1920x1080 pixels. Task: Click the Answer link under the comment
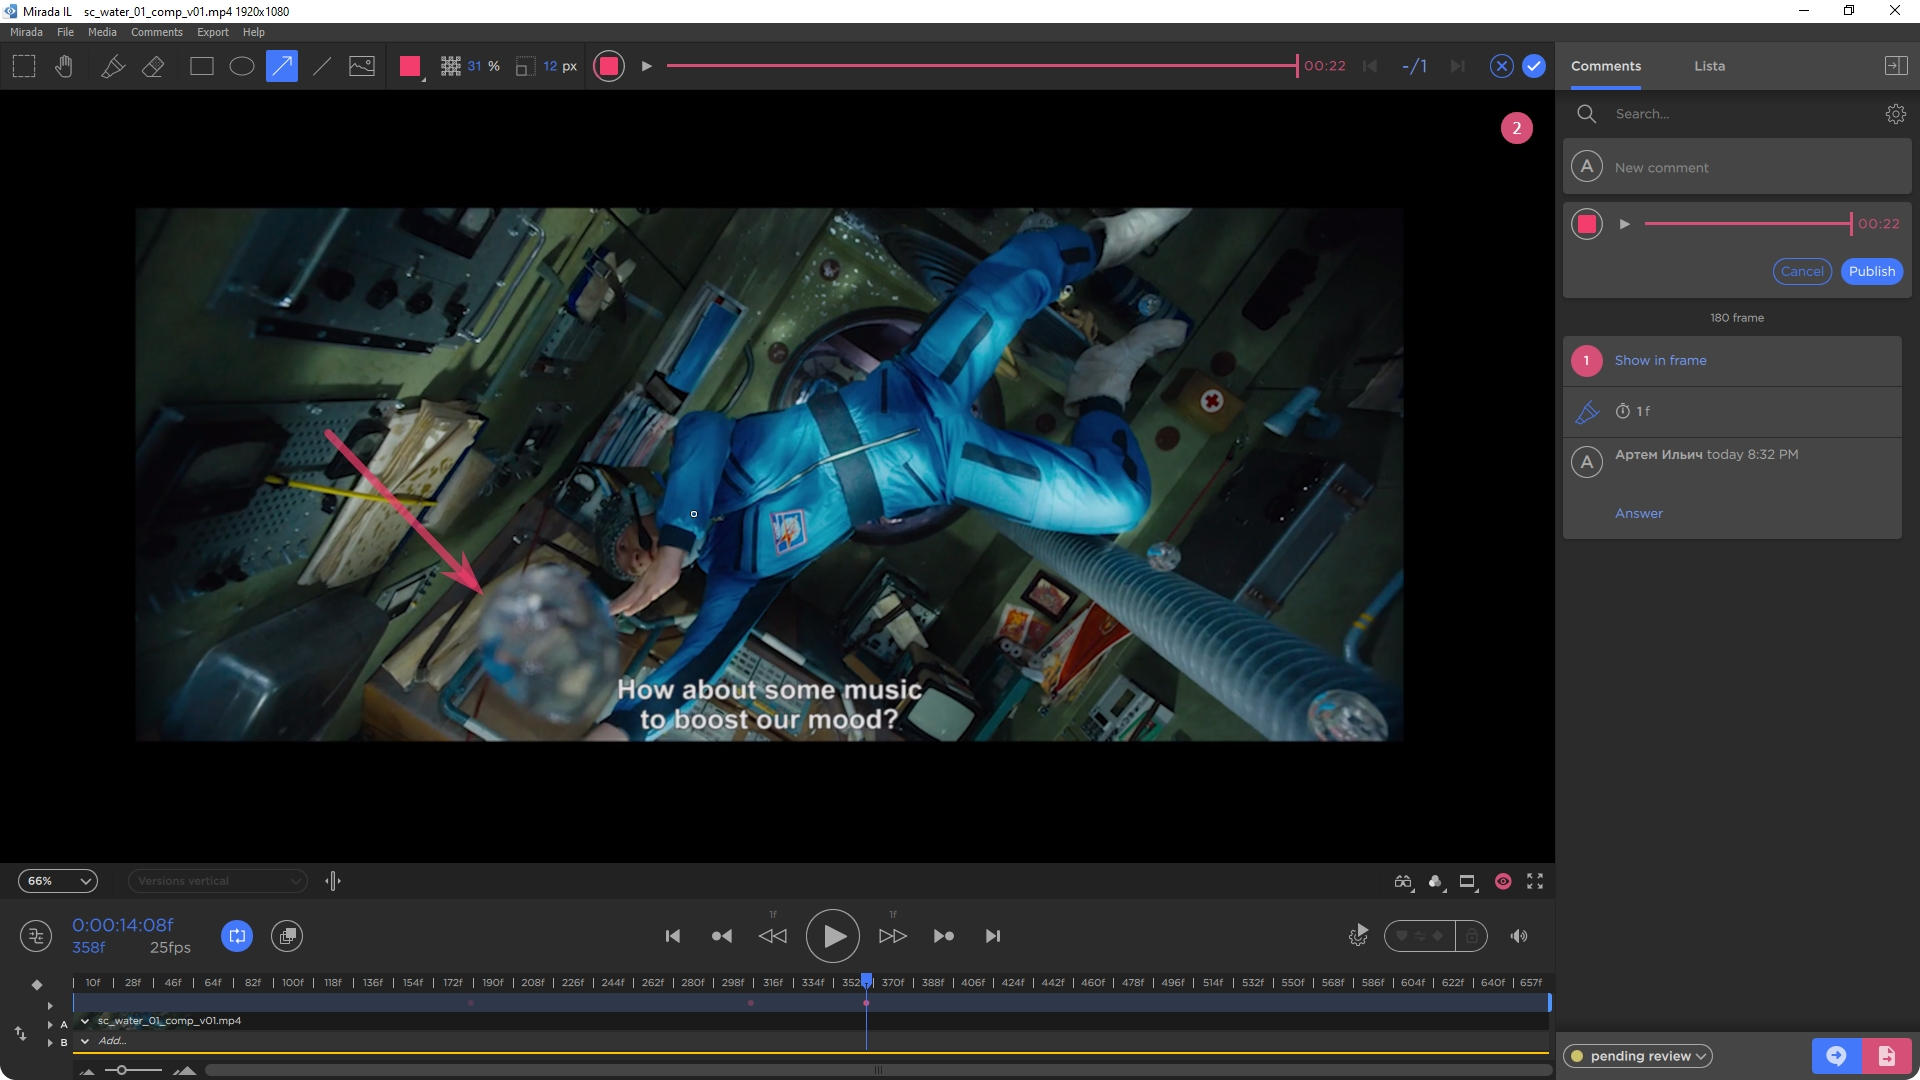1639,513
